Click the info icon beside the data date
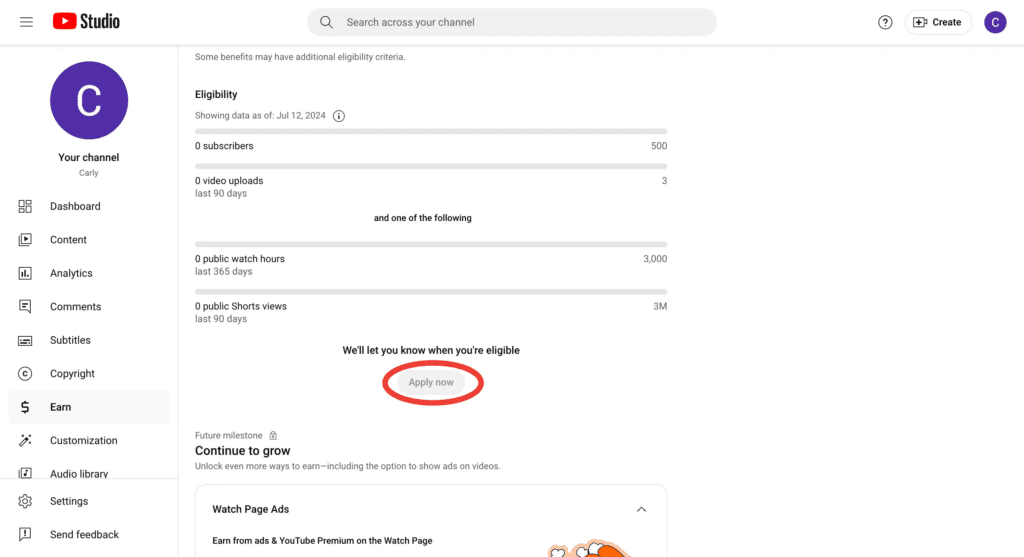 click(x=339, y=116)
